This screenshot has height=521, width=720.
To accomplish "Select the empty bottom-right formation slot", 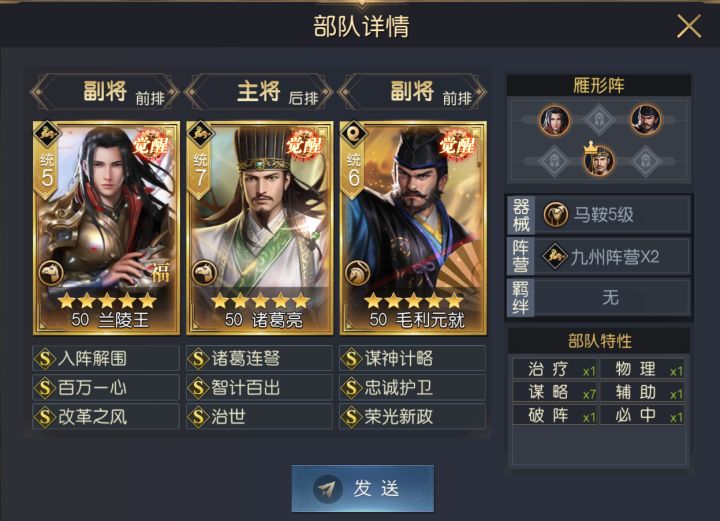I will coord(646,161).
